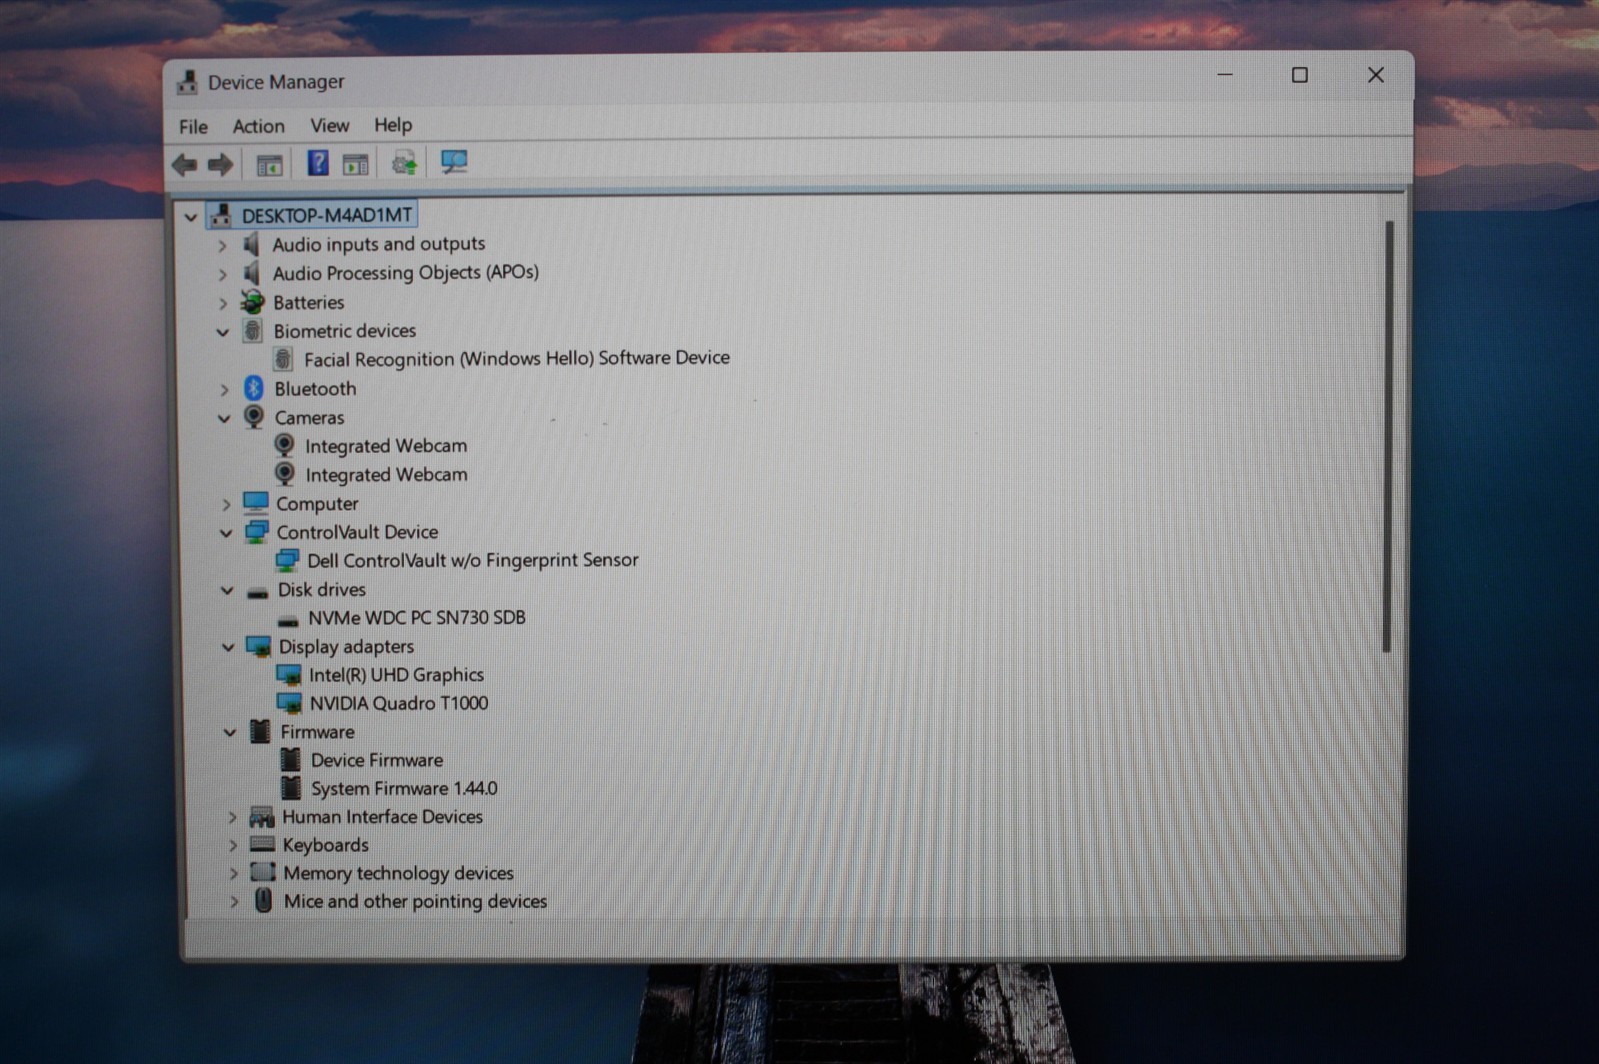Select Dell ControlVault w/o Fingerprint Sensor

[472, 560]
